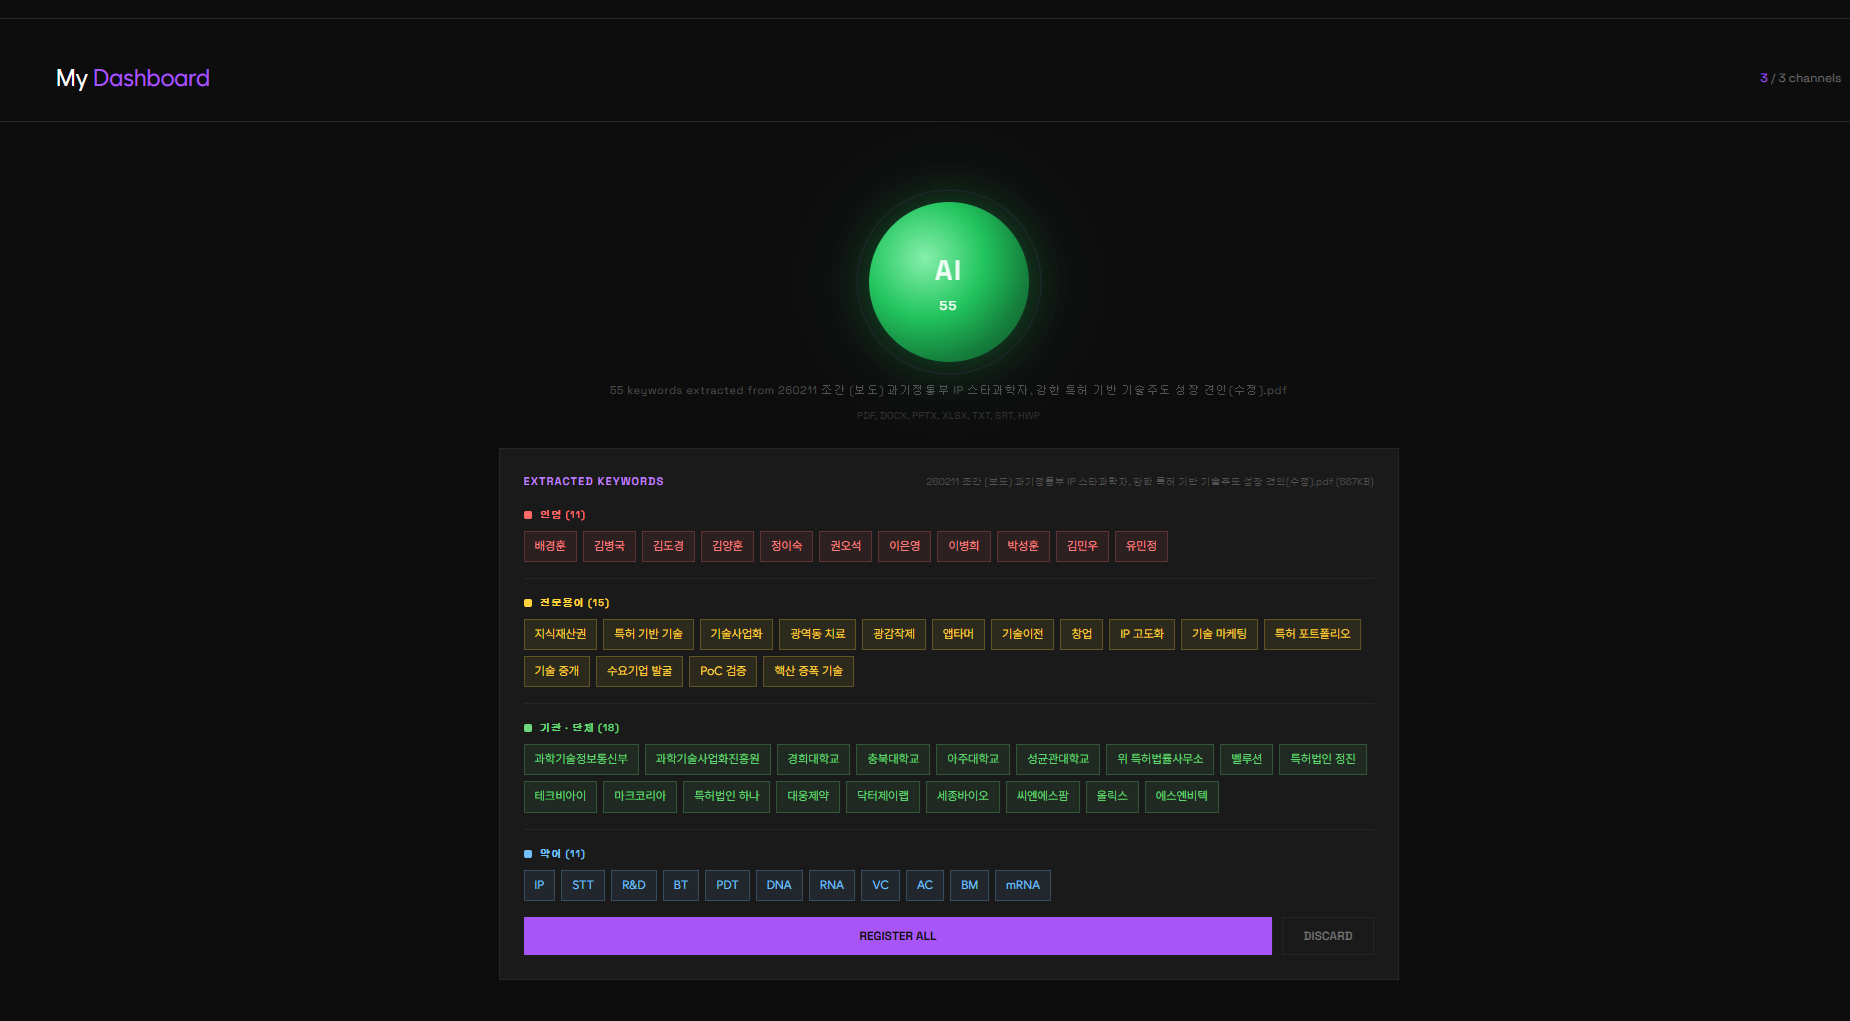Click the green 기관·단체 category marker
Image resolution: width=1850 pixels, height=1021 pixels.
(x=528, y=728)
